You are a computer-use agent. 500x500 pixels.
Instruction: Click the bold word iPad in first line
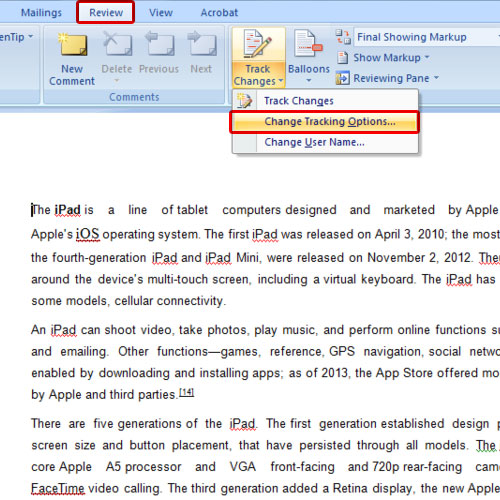[x=68, y=210]
